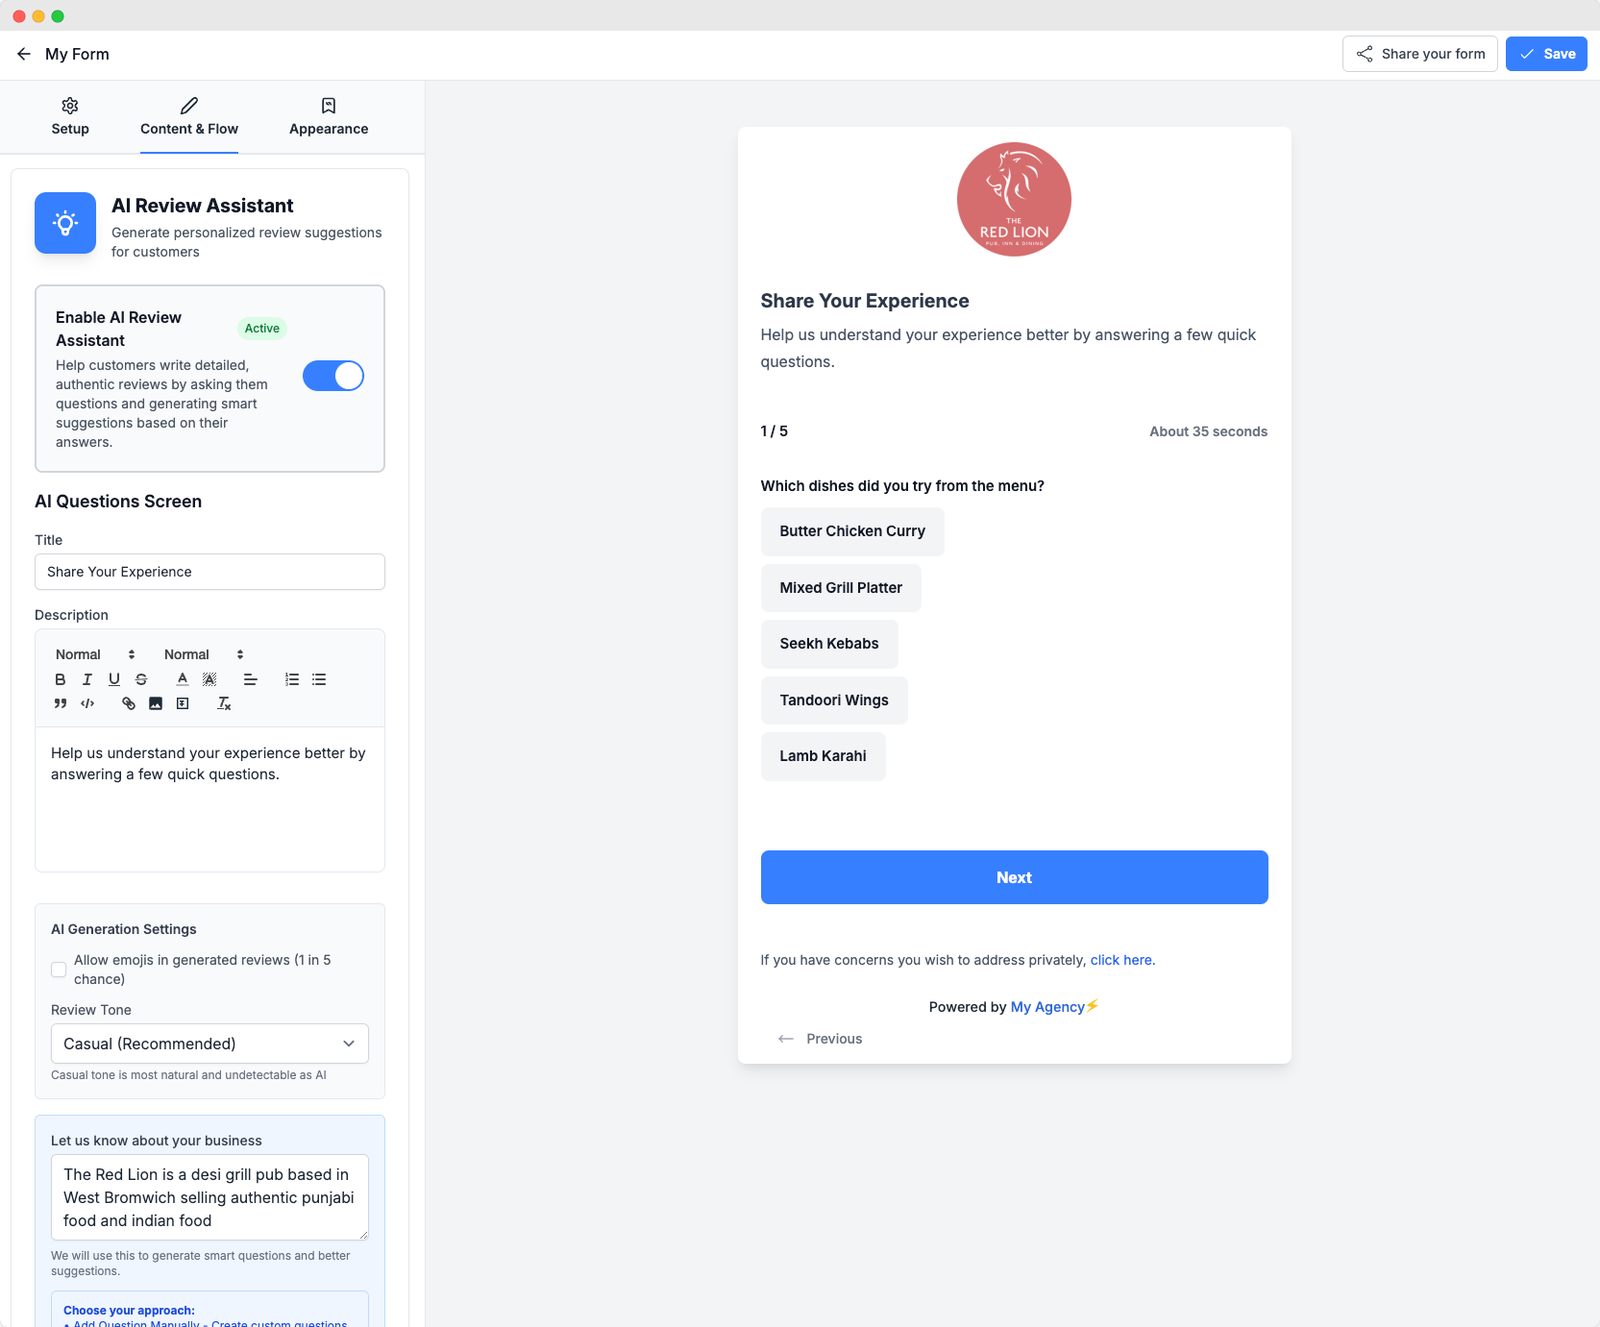1600x1327 pixels.
Task: Click the Share your form button
Action: coord(1419,53)
